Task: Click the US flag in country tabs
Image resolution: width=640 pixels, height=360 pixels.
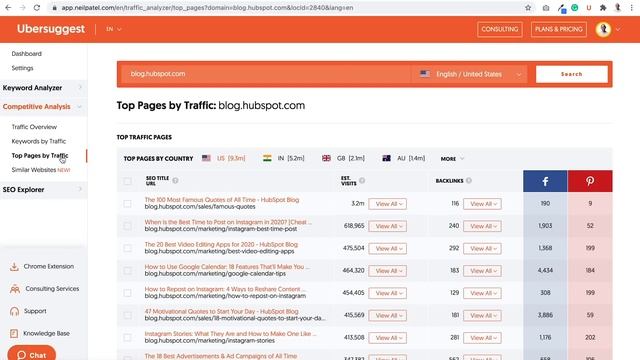Action: tap(206, 158)
